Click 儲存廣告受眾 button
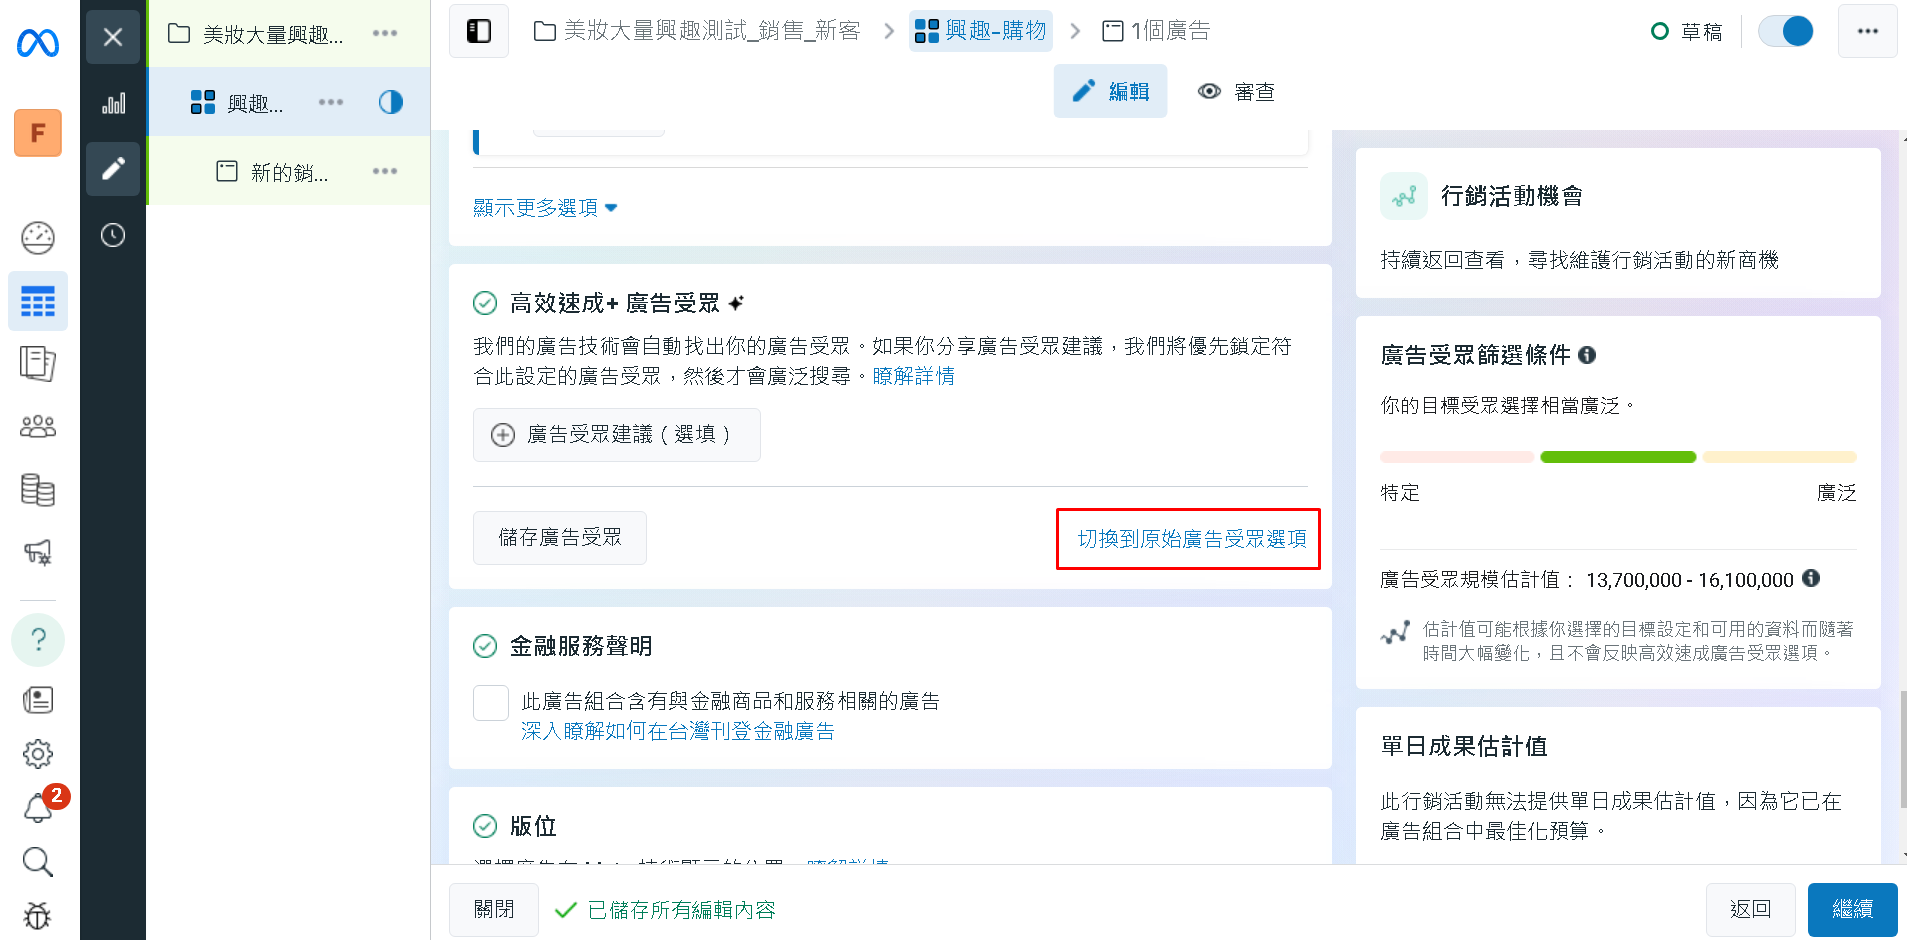Screen dimensions: 1907x940 click(x=560, y=538)
